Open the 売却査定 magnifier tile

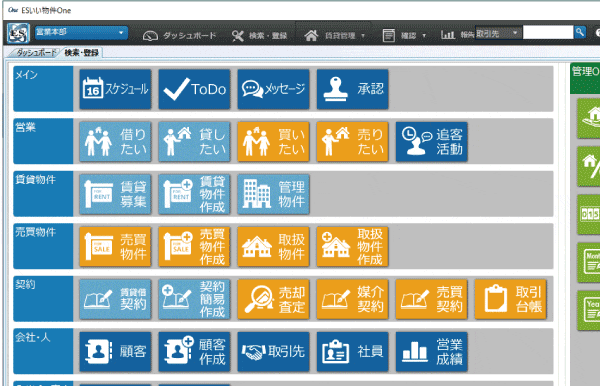point(273,299)
